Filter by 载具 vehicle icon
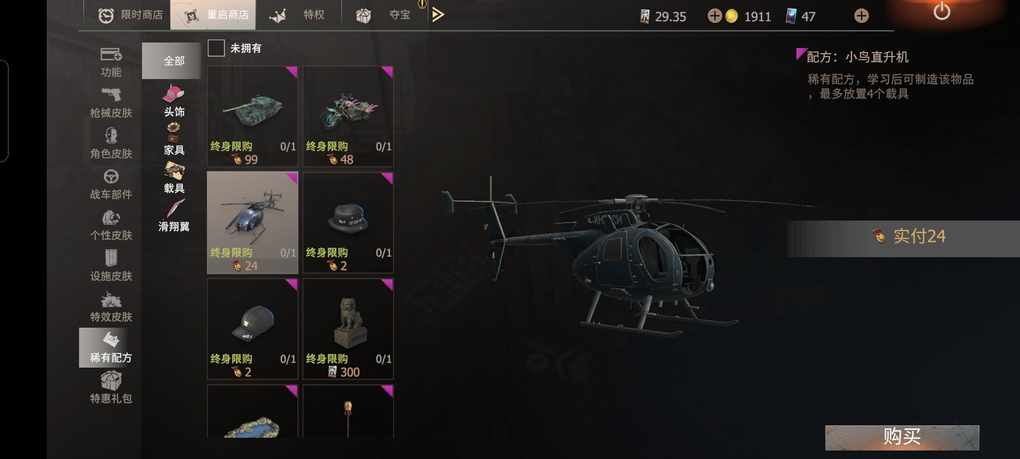Viewport: 1020px width, 459px height. pyautogui.click(x=174, y=170)
